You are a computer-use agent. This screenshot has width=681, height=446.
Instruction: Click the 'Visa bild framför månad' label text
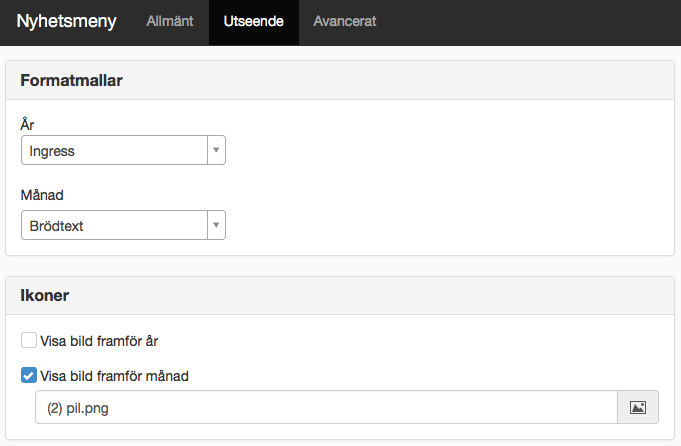point(114,376)
